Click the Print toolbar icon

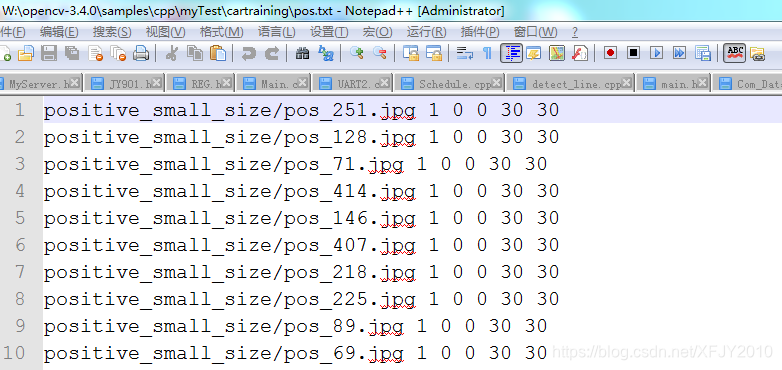pos(141,53)
